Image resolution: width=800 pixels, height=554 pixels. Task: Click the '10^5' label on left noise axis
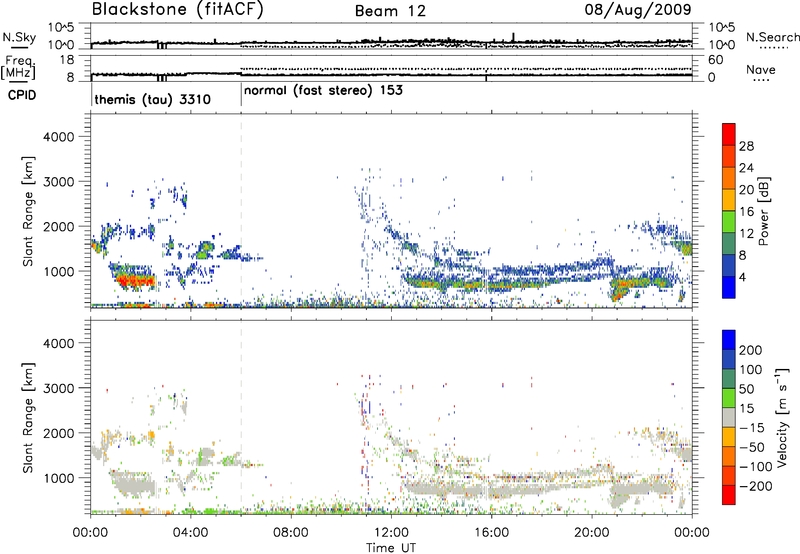pyautogui.click(x=61, y=28)
